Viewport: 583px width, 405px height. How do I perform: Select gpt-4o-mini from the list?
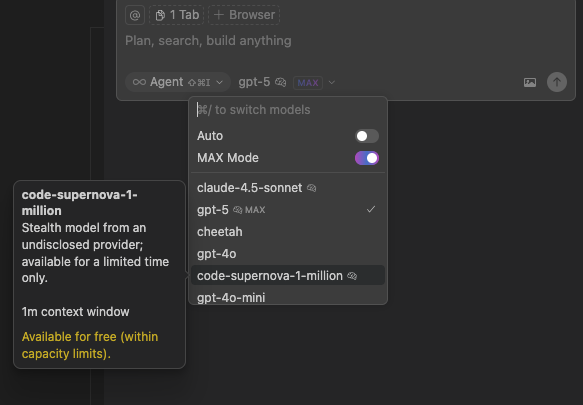point(288,297)
